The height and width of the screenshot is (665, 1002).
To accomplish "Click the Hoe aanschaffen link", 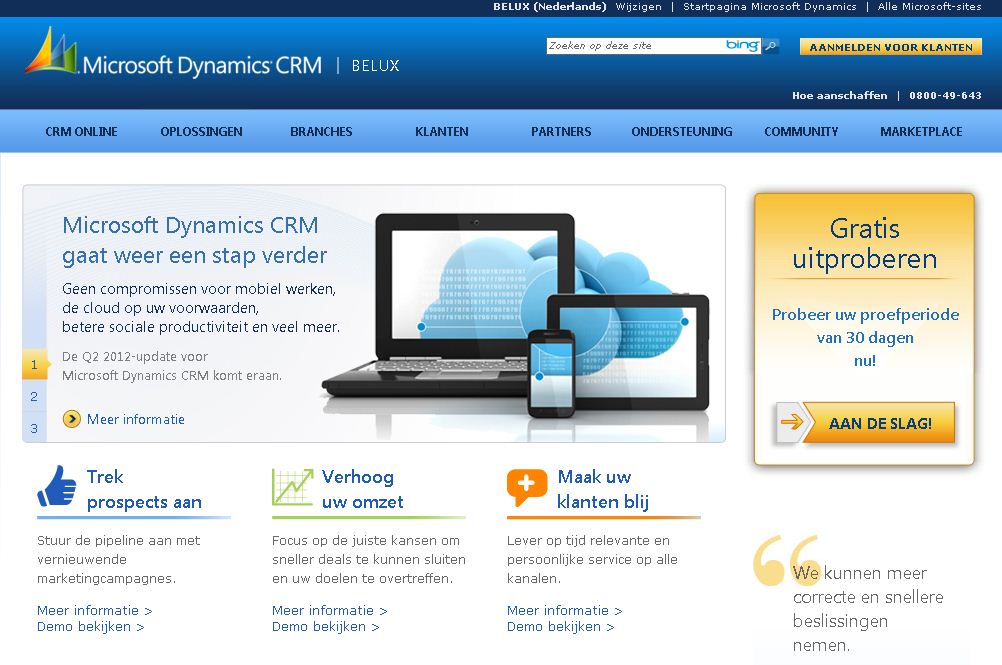I will click(840, 96).
